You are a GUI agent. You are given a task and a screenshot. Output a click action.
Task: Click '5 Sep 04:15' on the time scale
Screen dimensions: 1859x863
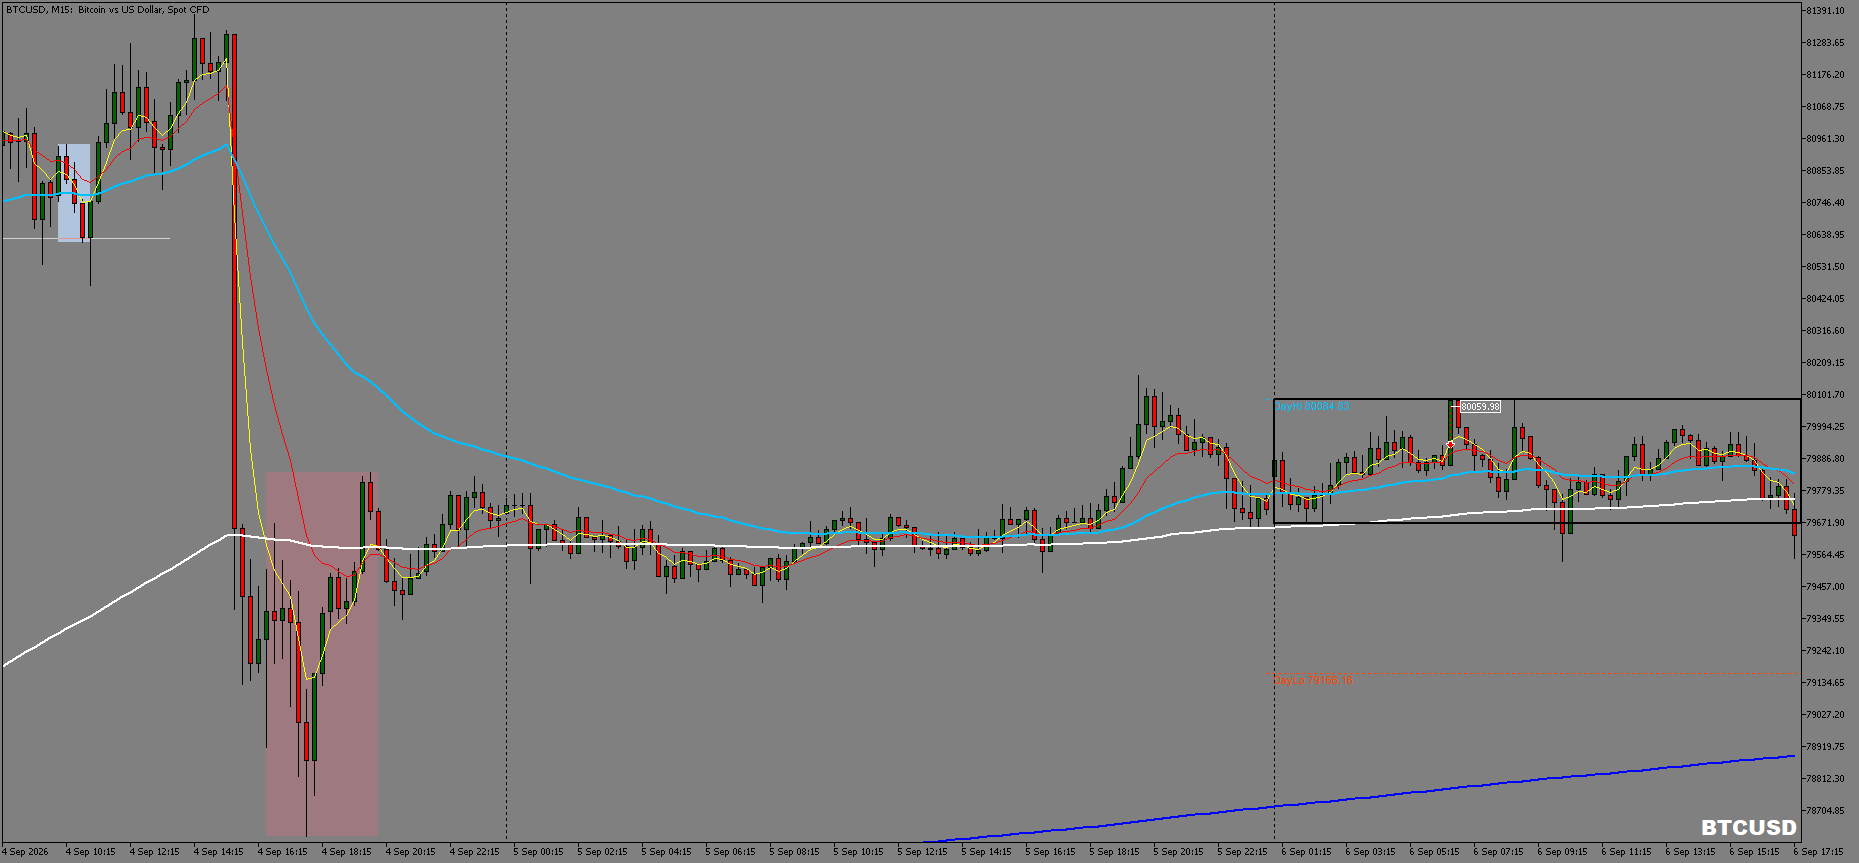click(666, 852)
